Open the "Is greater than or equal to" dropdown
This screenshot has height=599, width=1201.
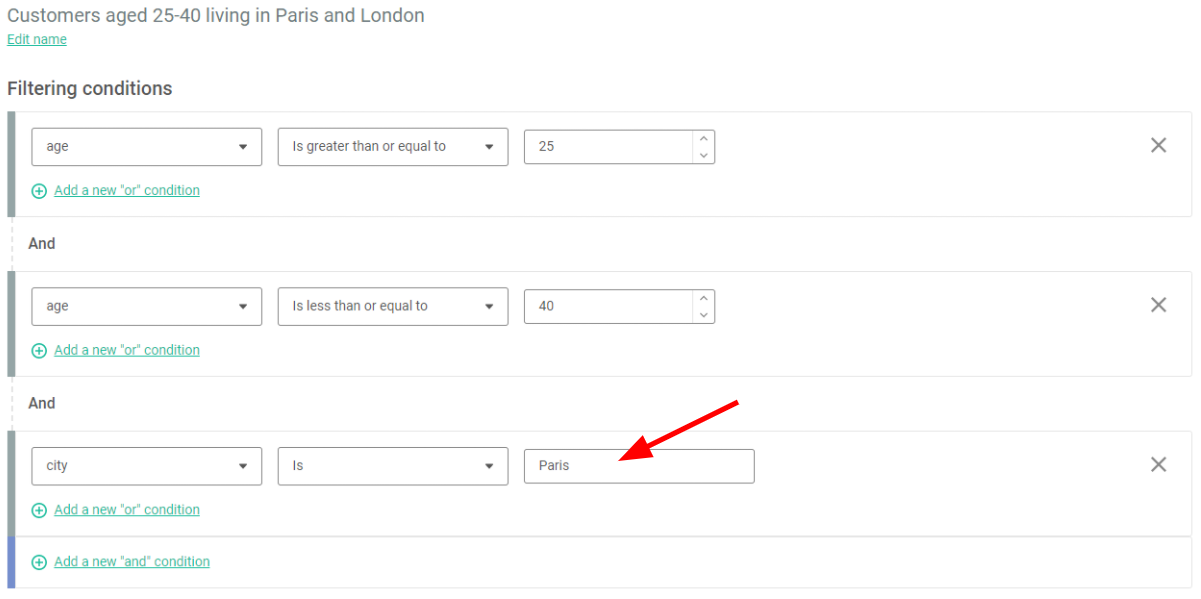pos(393,146)
